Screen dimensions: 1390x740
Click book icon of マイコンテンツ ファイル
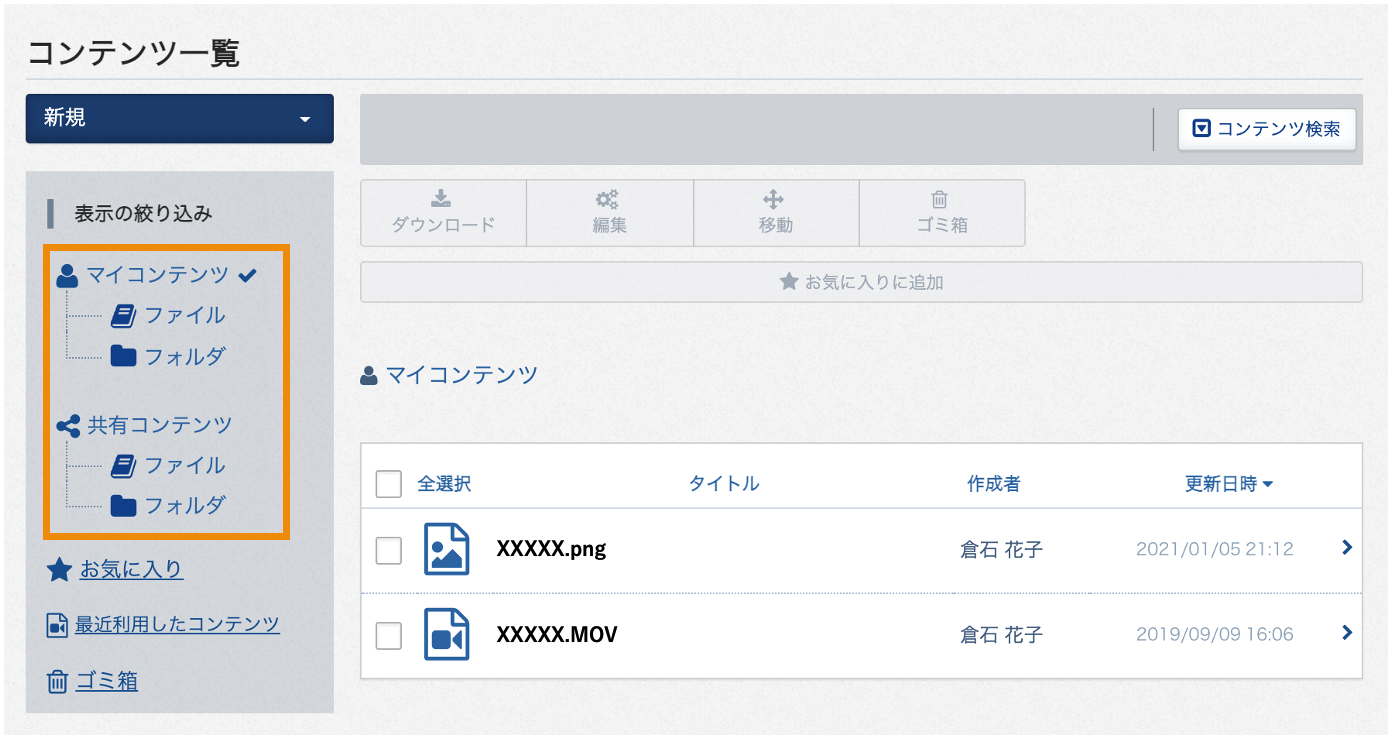coord(123,317)
